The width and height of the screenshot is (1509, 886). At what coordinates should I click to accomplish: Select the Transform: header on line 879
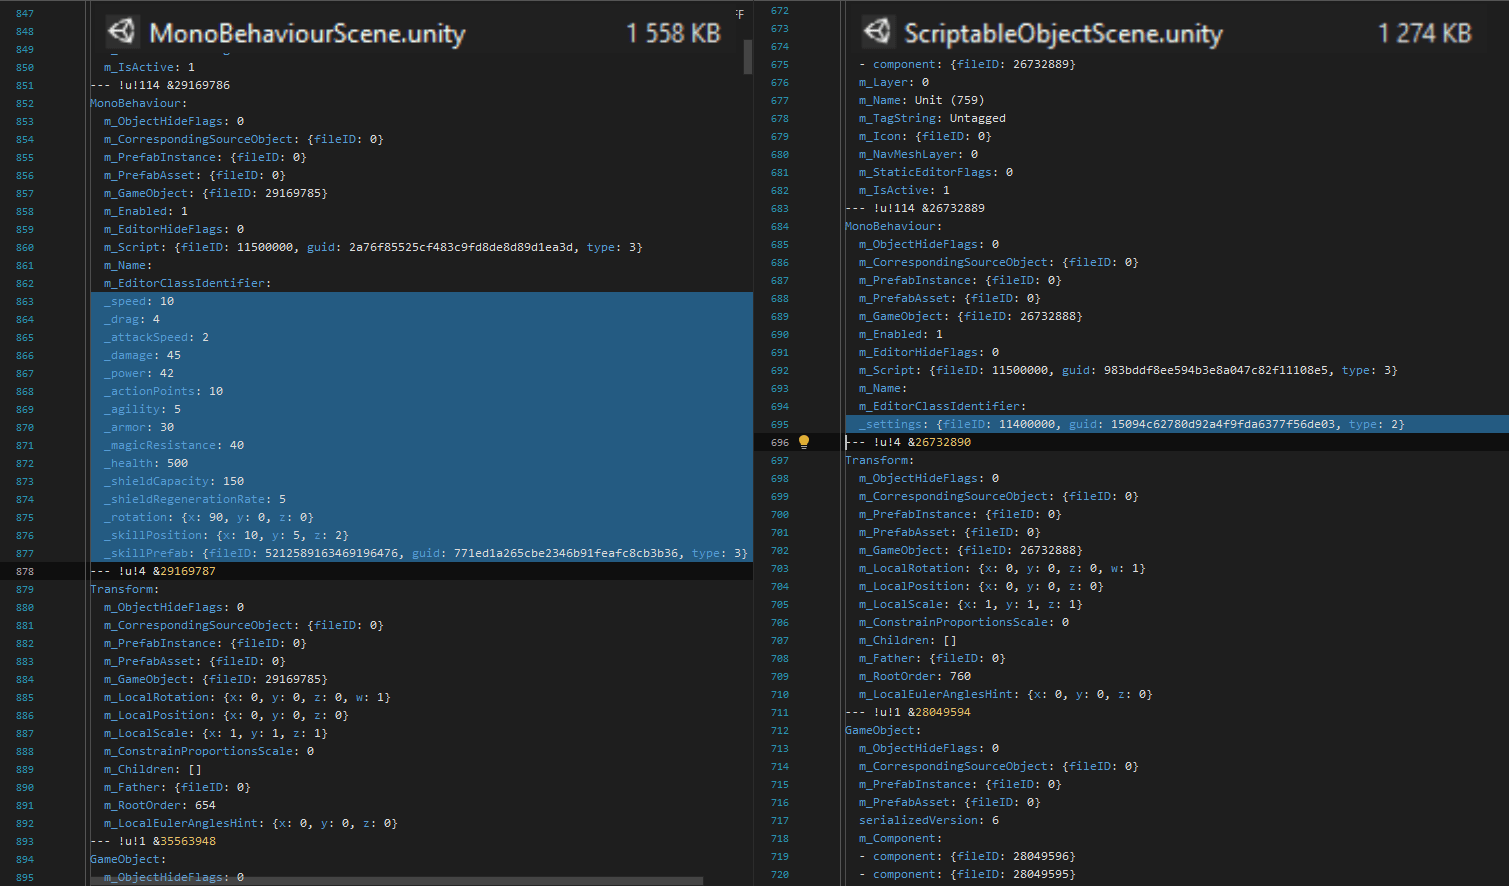[x=118, y=588]
